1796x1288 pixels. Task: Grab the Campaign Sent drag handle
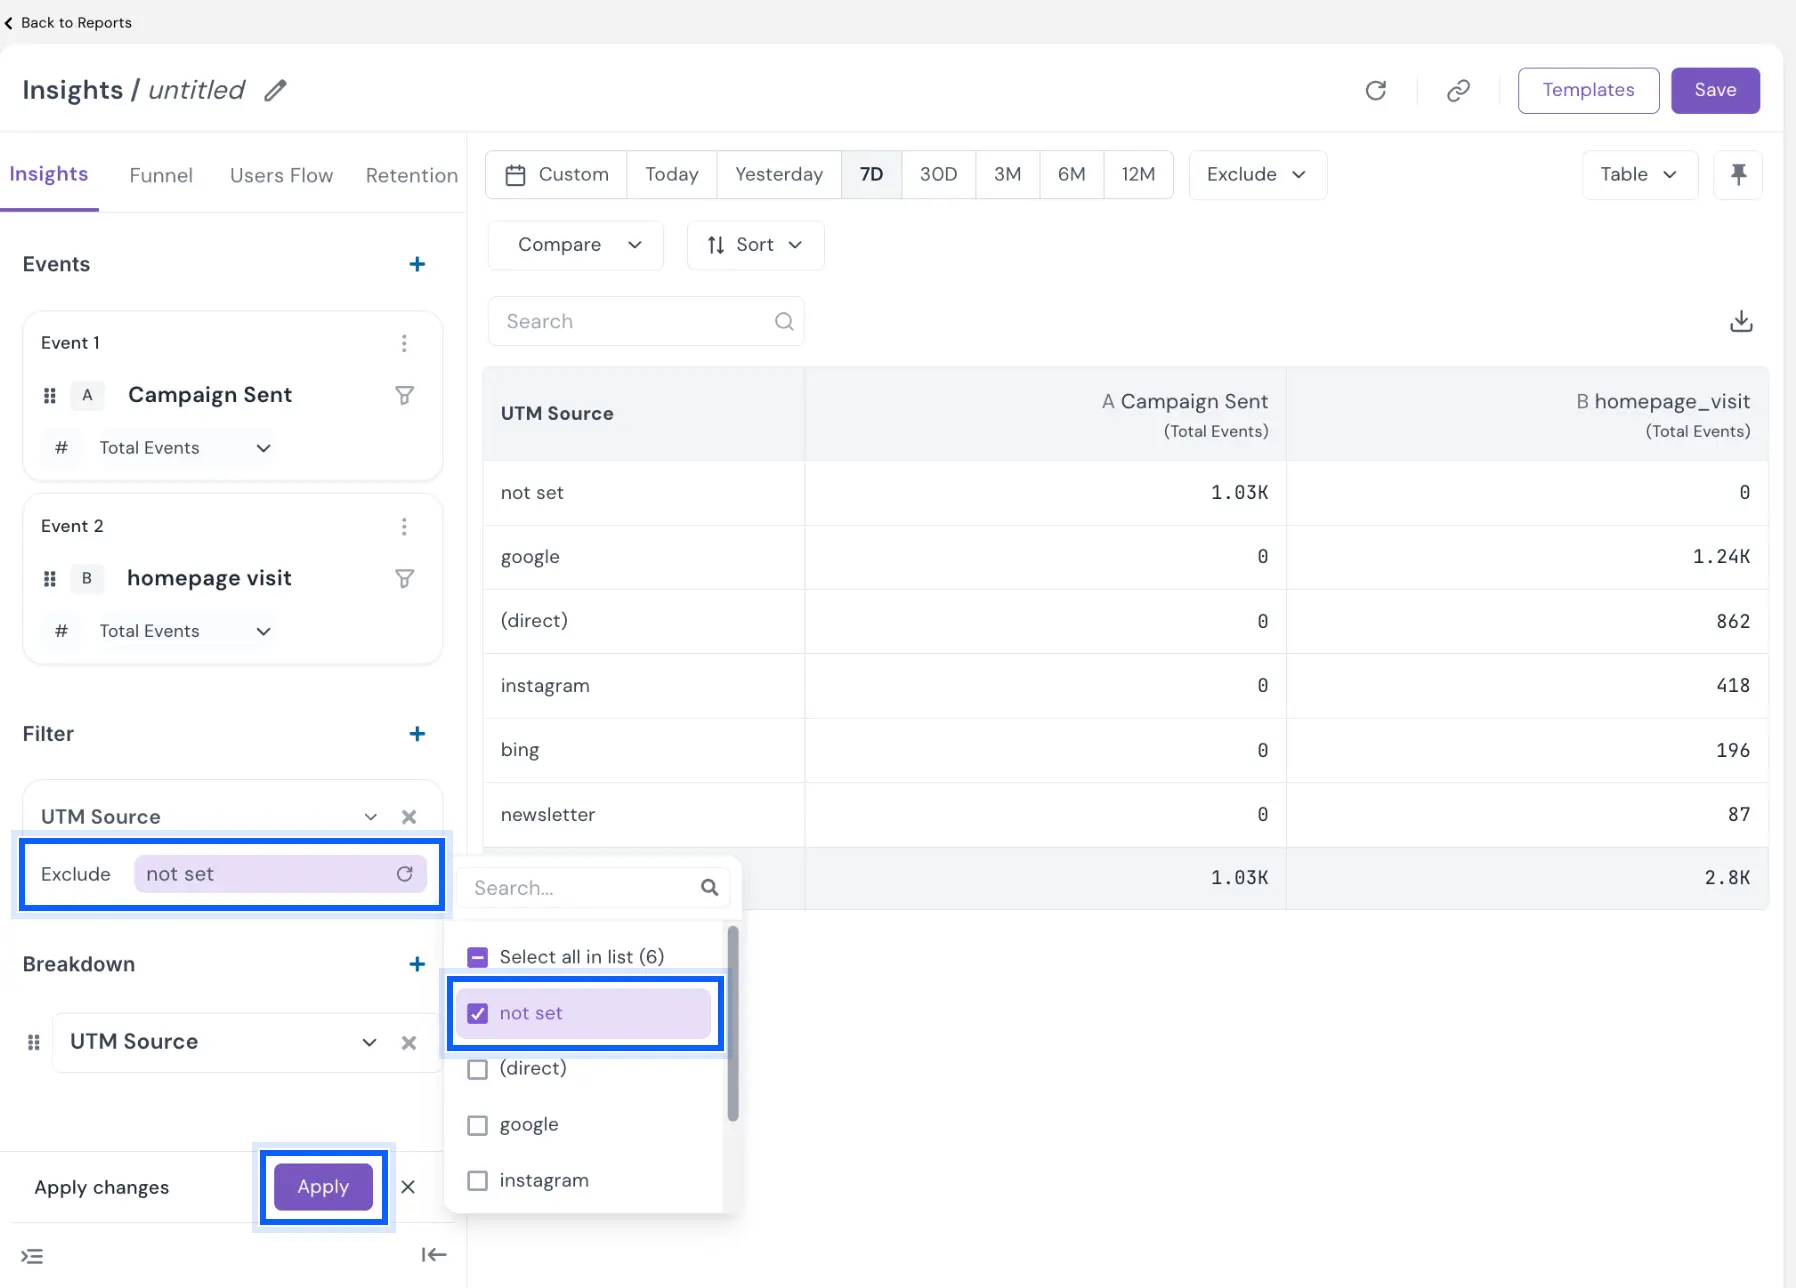pyautogui.click(x=50, y=395)
